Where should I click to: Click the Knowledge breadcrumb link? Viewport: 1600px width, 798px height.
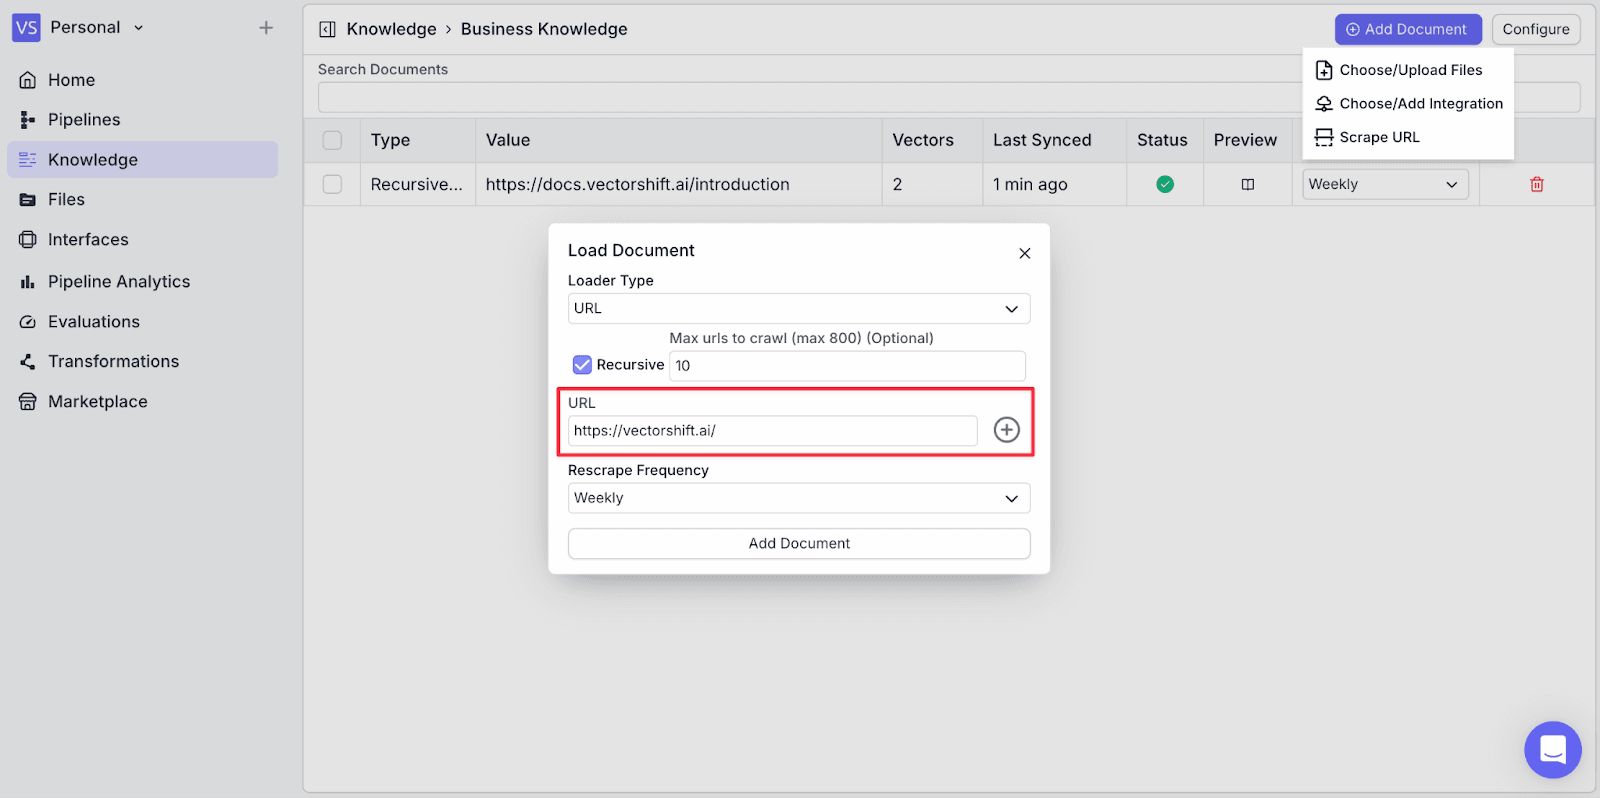tap(391, 29)
